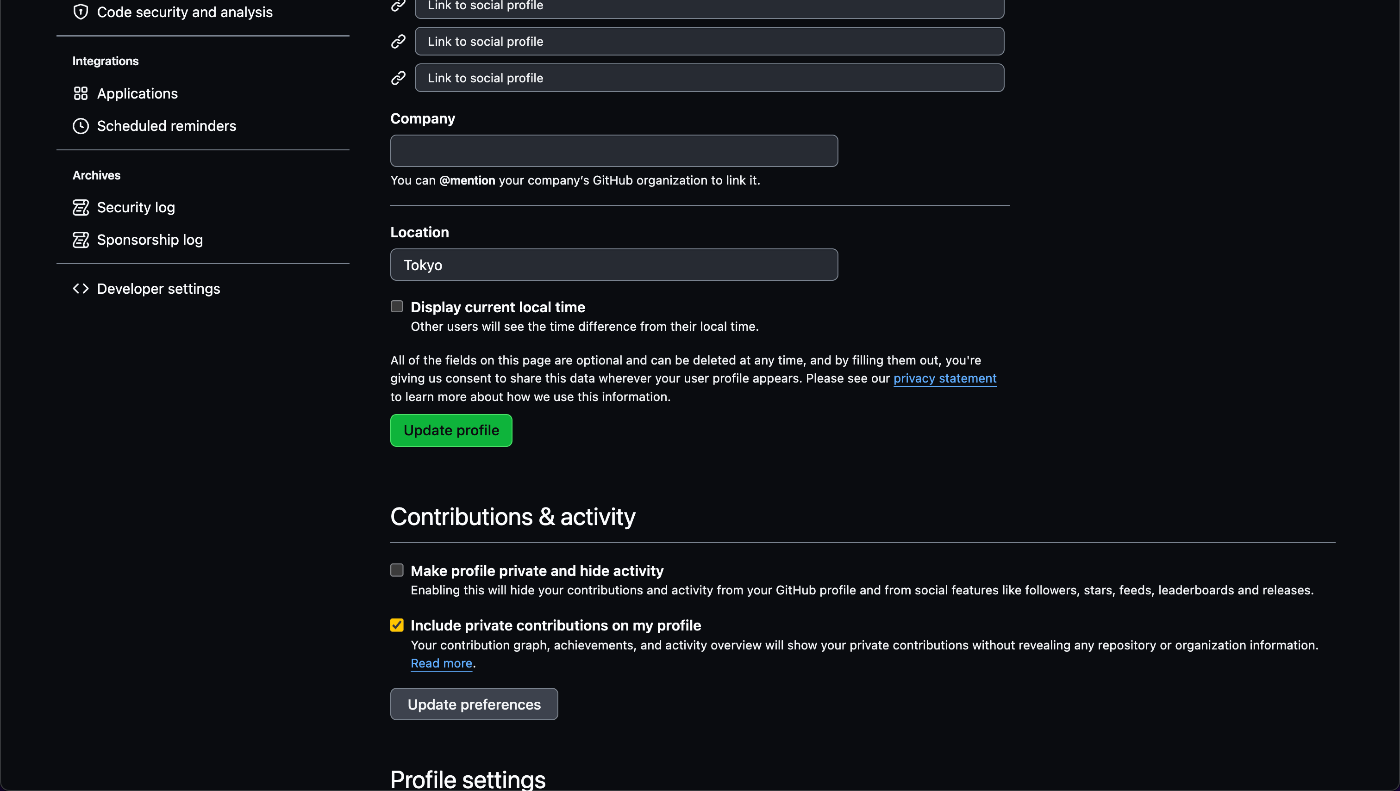Click the middle Link to social profile field
This screenshot has width=1400, height=791.
pyautogui.click(x=710, y=41)
